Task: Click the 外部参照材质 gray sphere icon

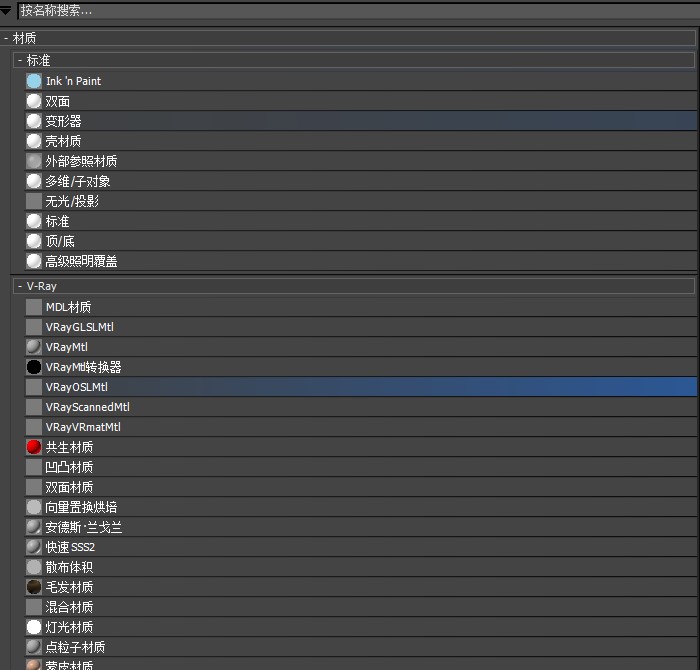Action: (x=33, y=161)
